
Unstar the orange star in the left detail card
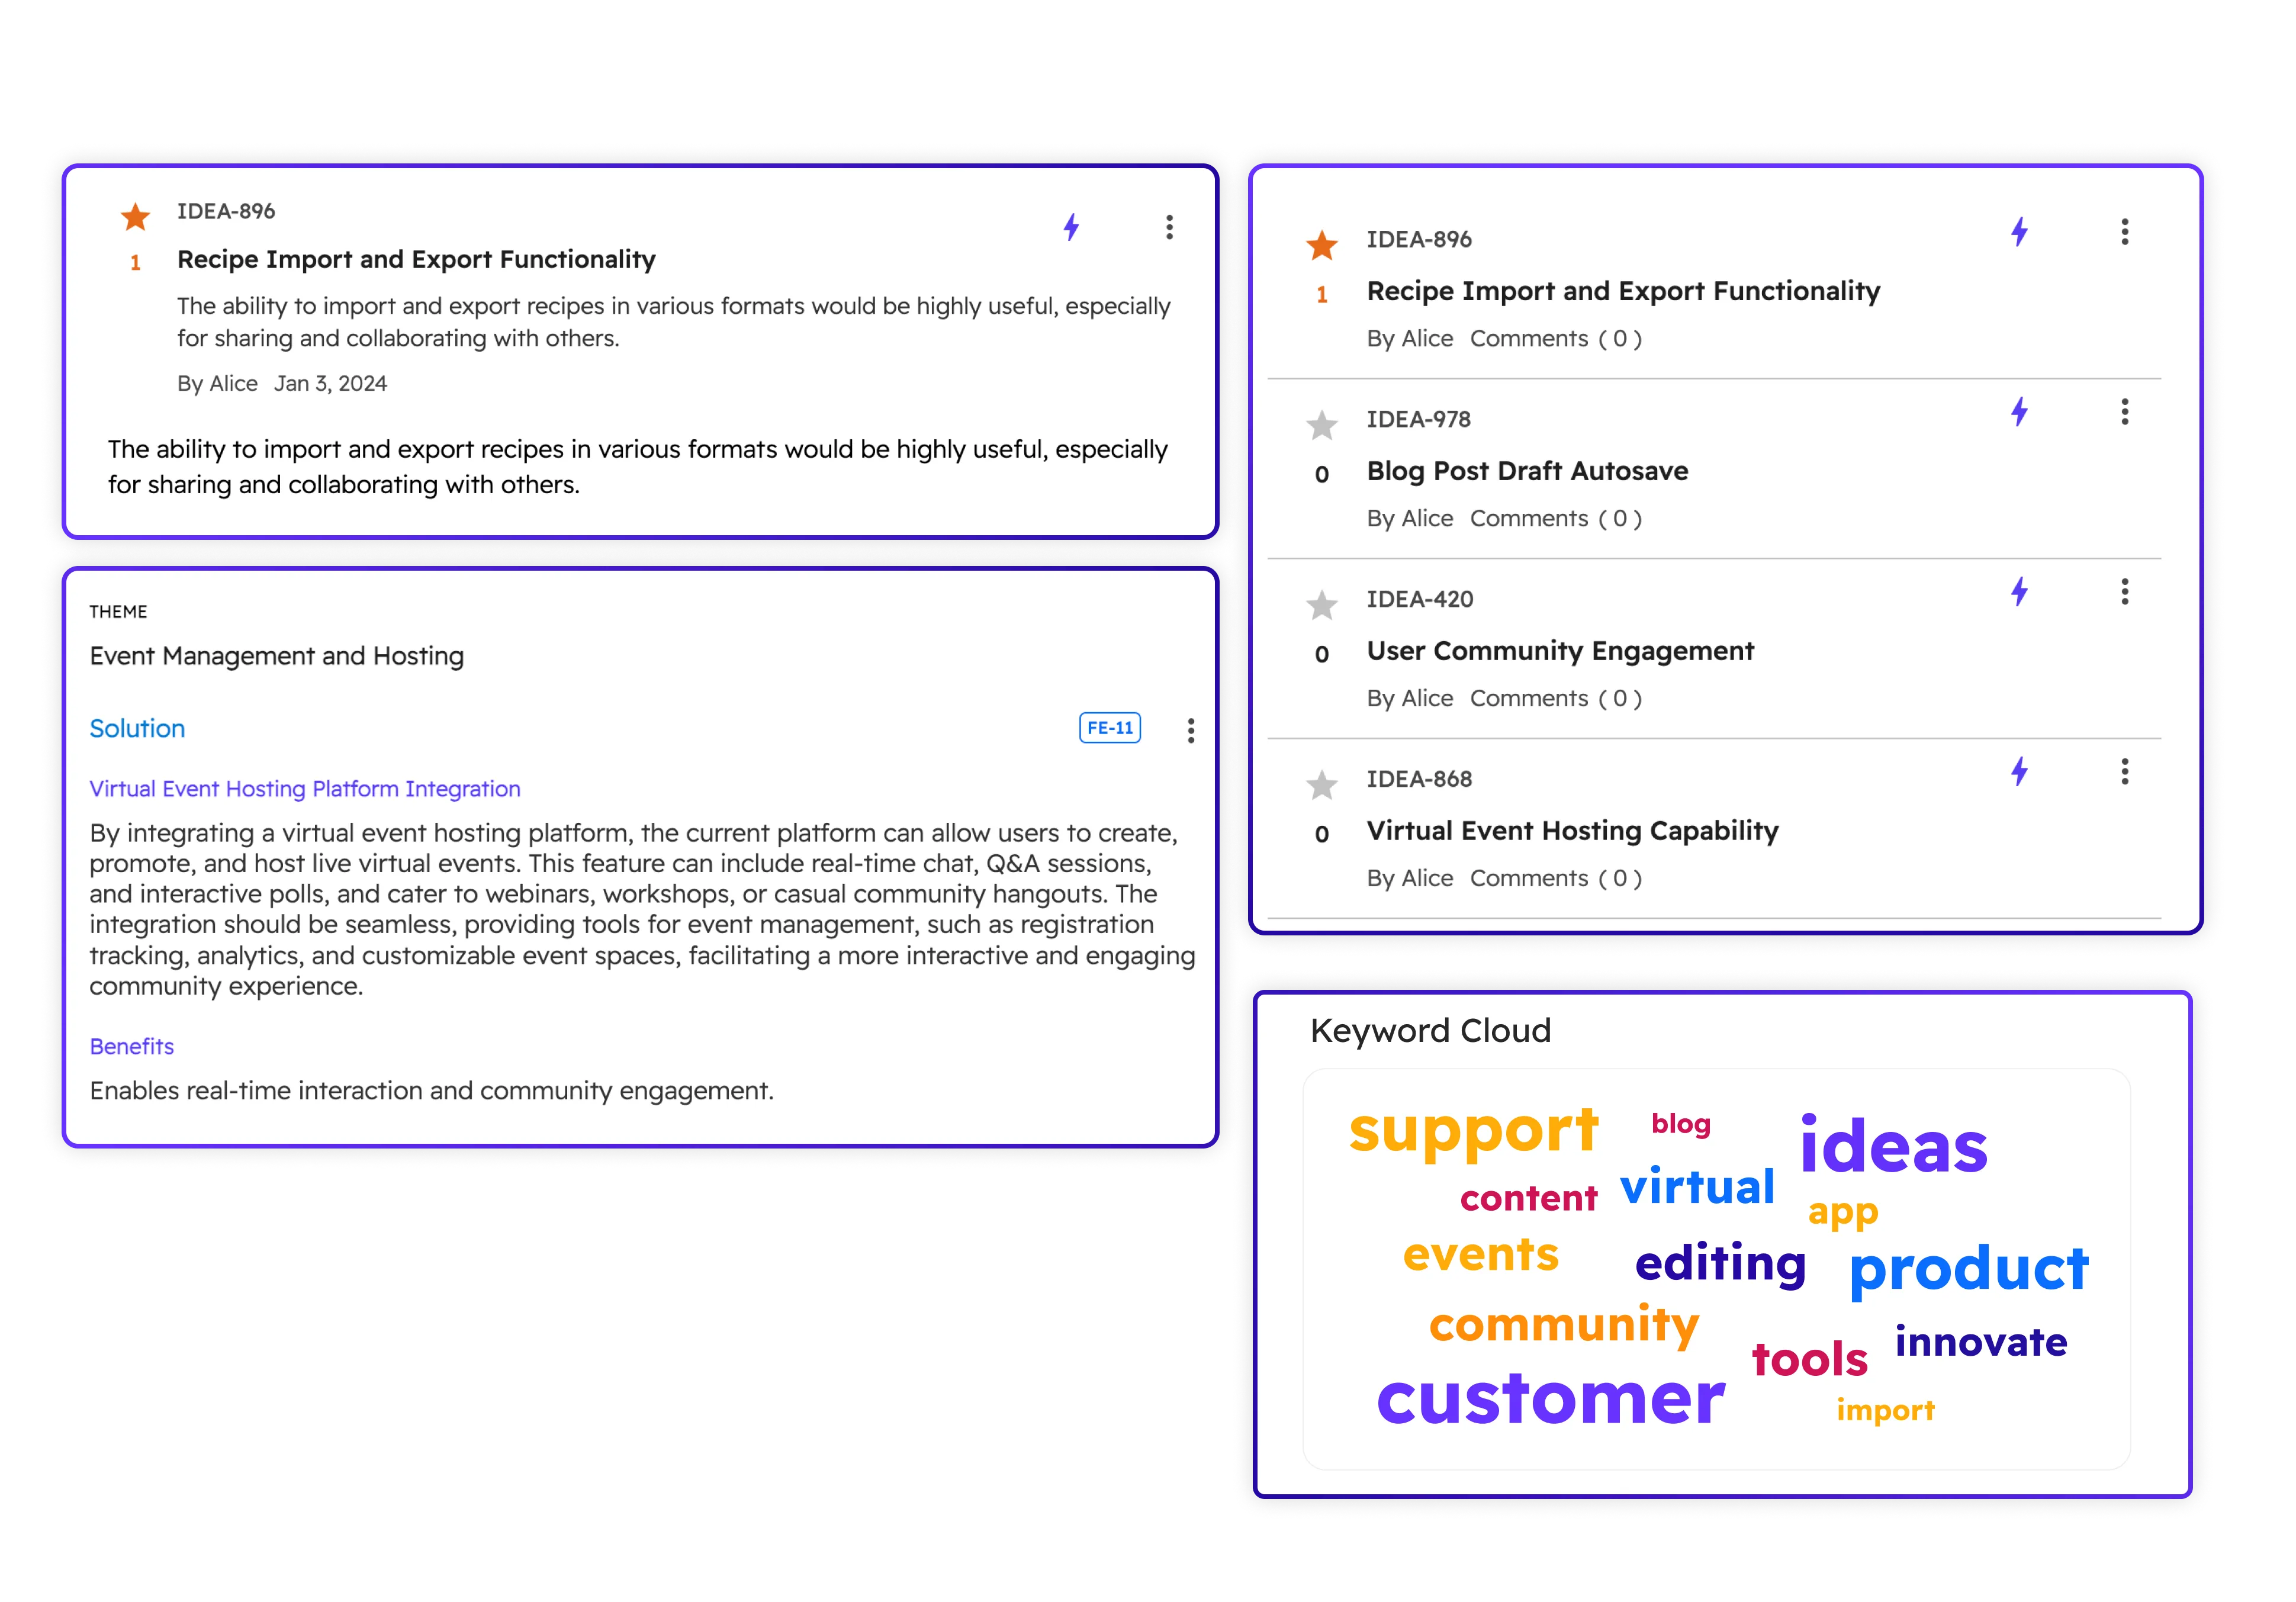pos(135,216)
